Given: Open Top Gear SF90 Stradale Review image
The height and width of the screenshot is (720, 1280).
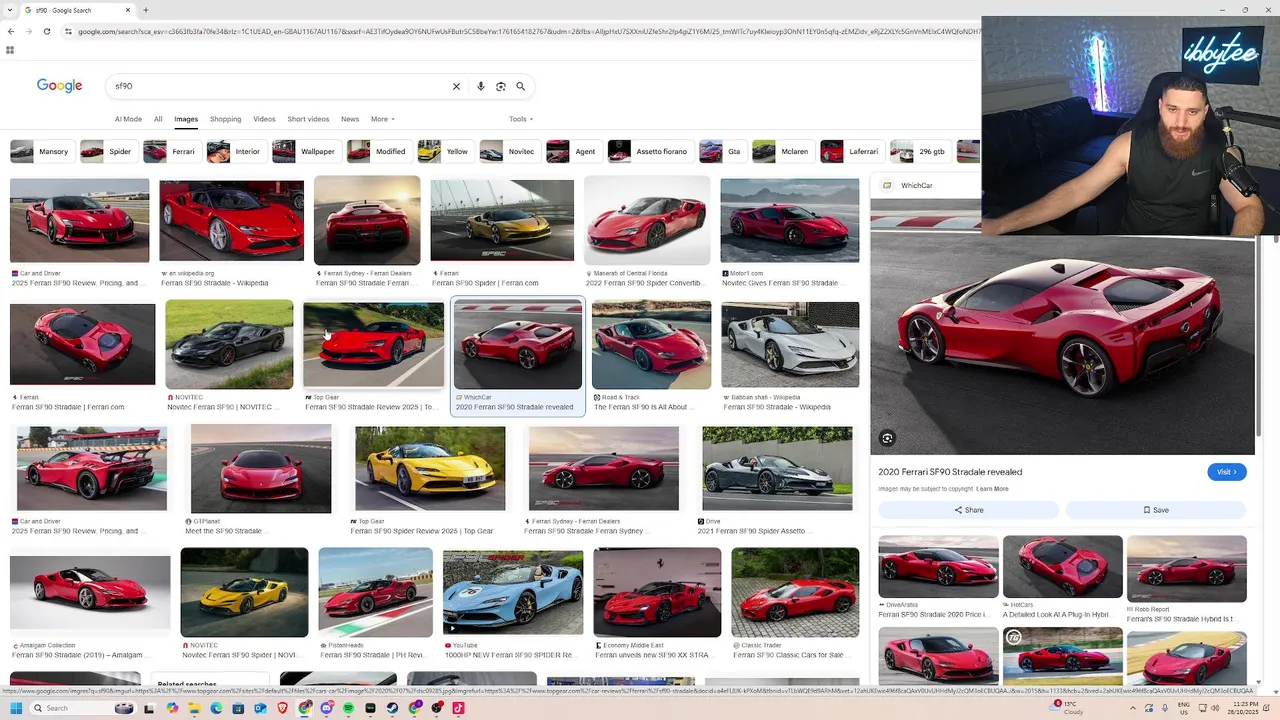Looking at the screenshot, I should pos(373,345).
